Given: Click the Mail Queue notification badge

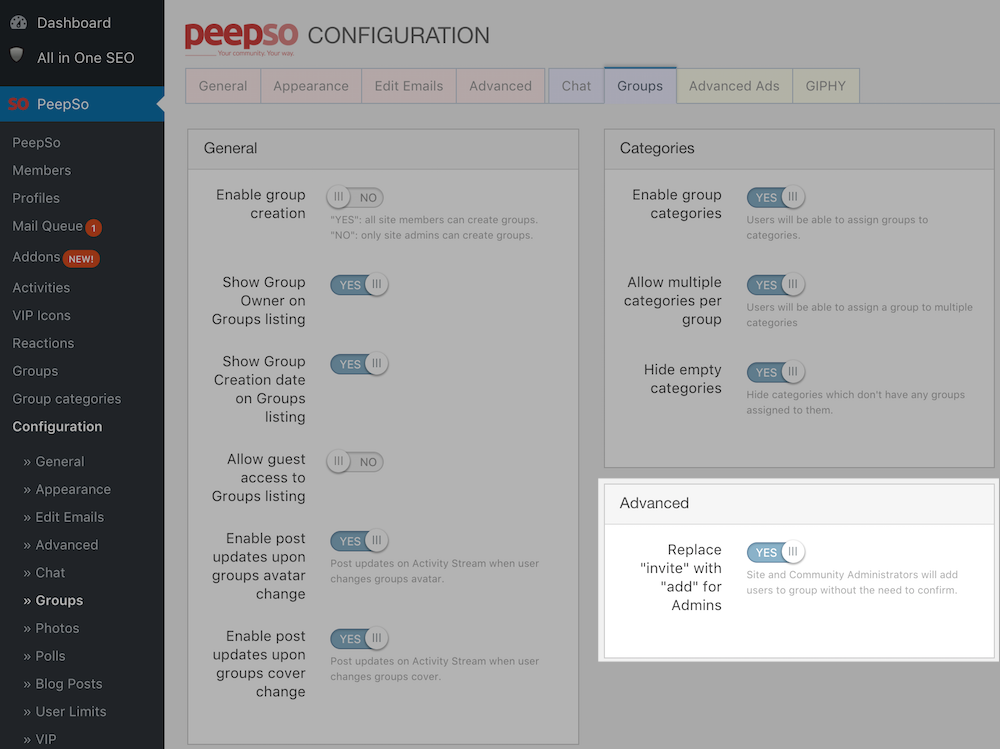Looking at the screenshot, I should click(x=93, y=228).
